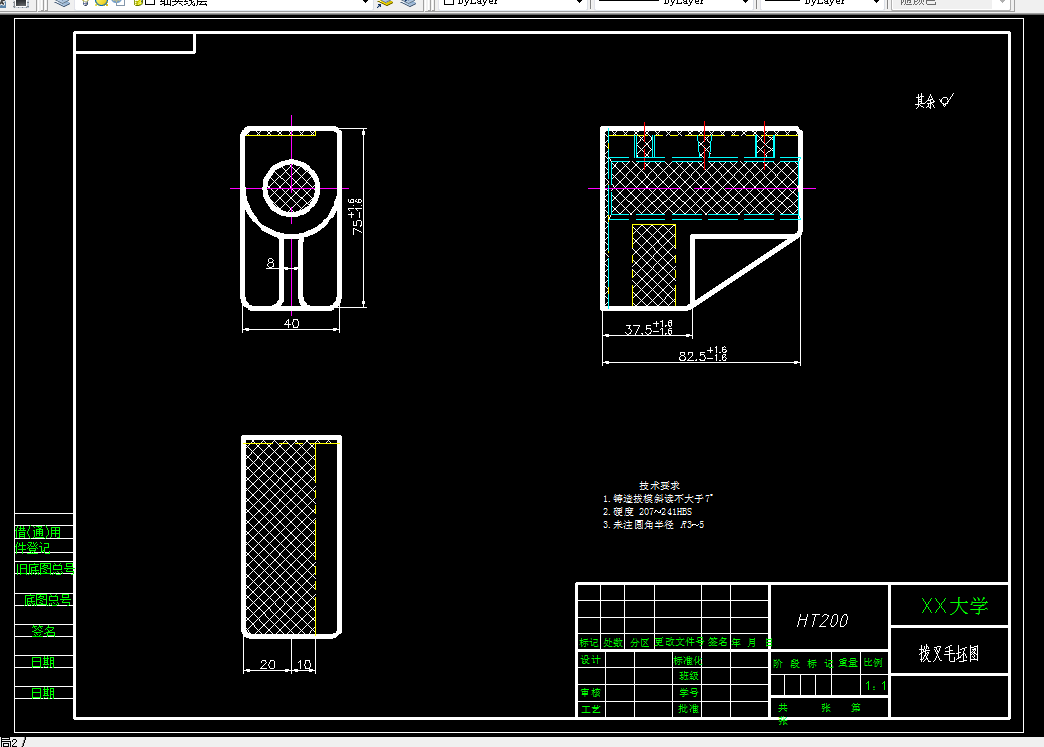Select technical note 1 about draft angle
Viewport: 1044px width, 747px height.
(x=658, y=499)
